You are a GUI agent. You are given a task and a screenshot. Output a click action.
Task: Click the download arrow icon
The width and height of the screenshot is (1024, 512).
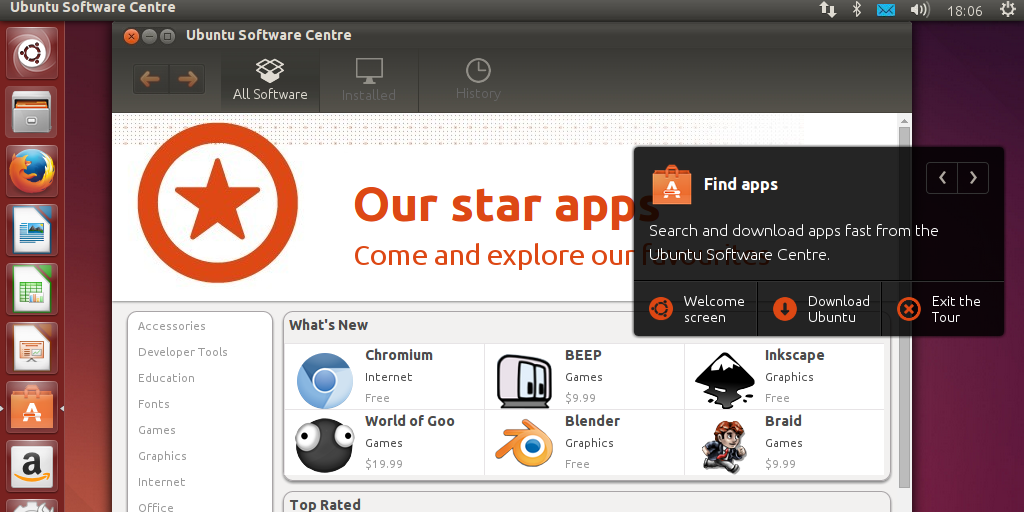point(785,309)
